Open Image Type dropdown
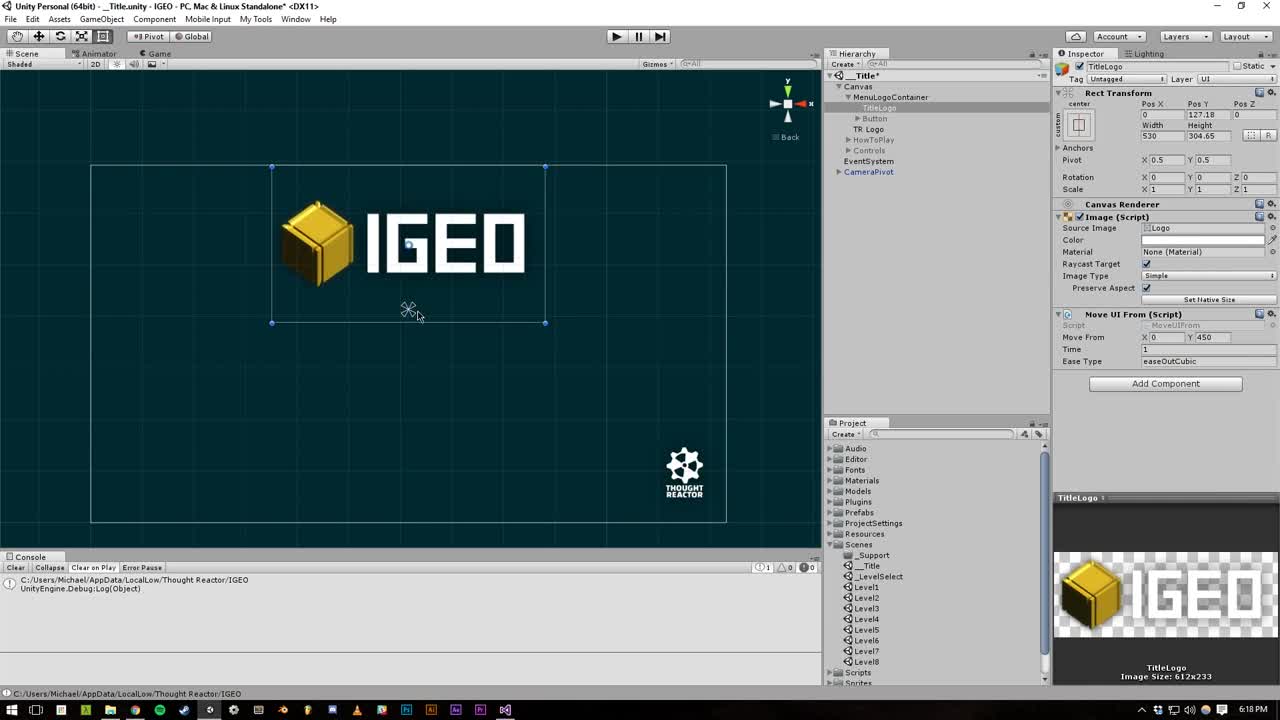 click(1209, 276)
